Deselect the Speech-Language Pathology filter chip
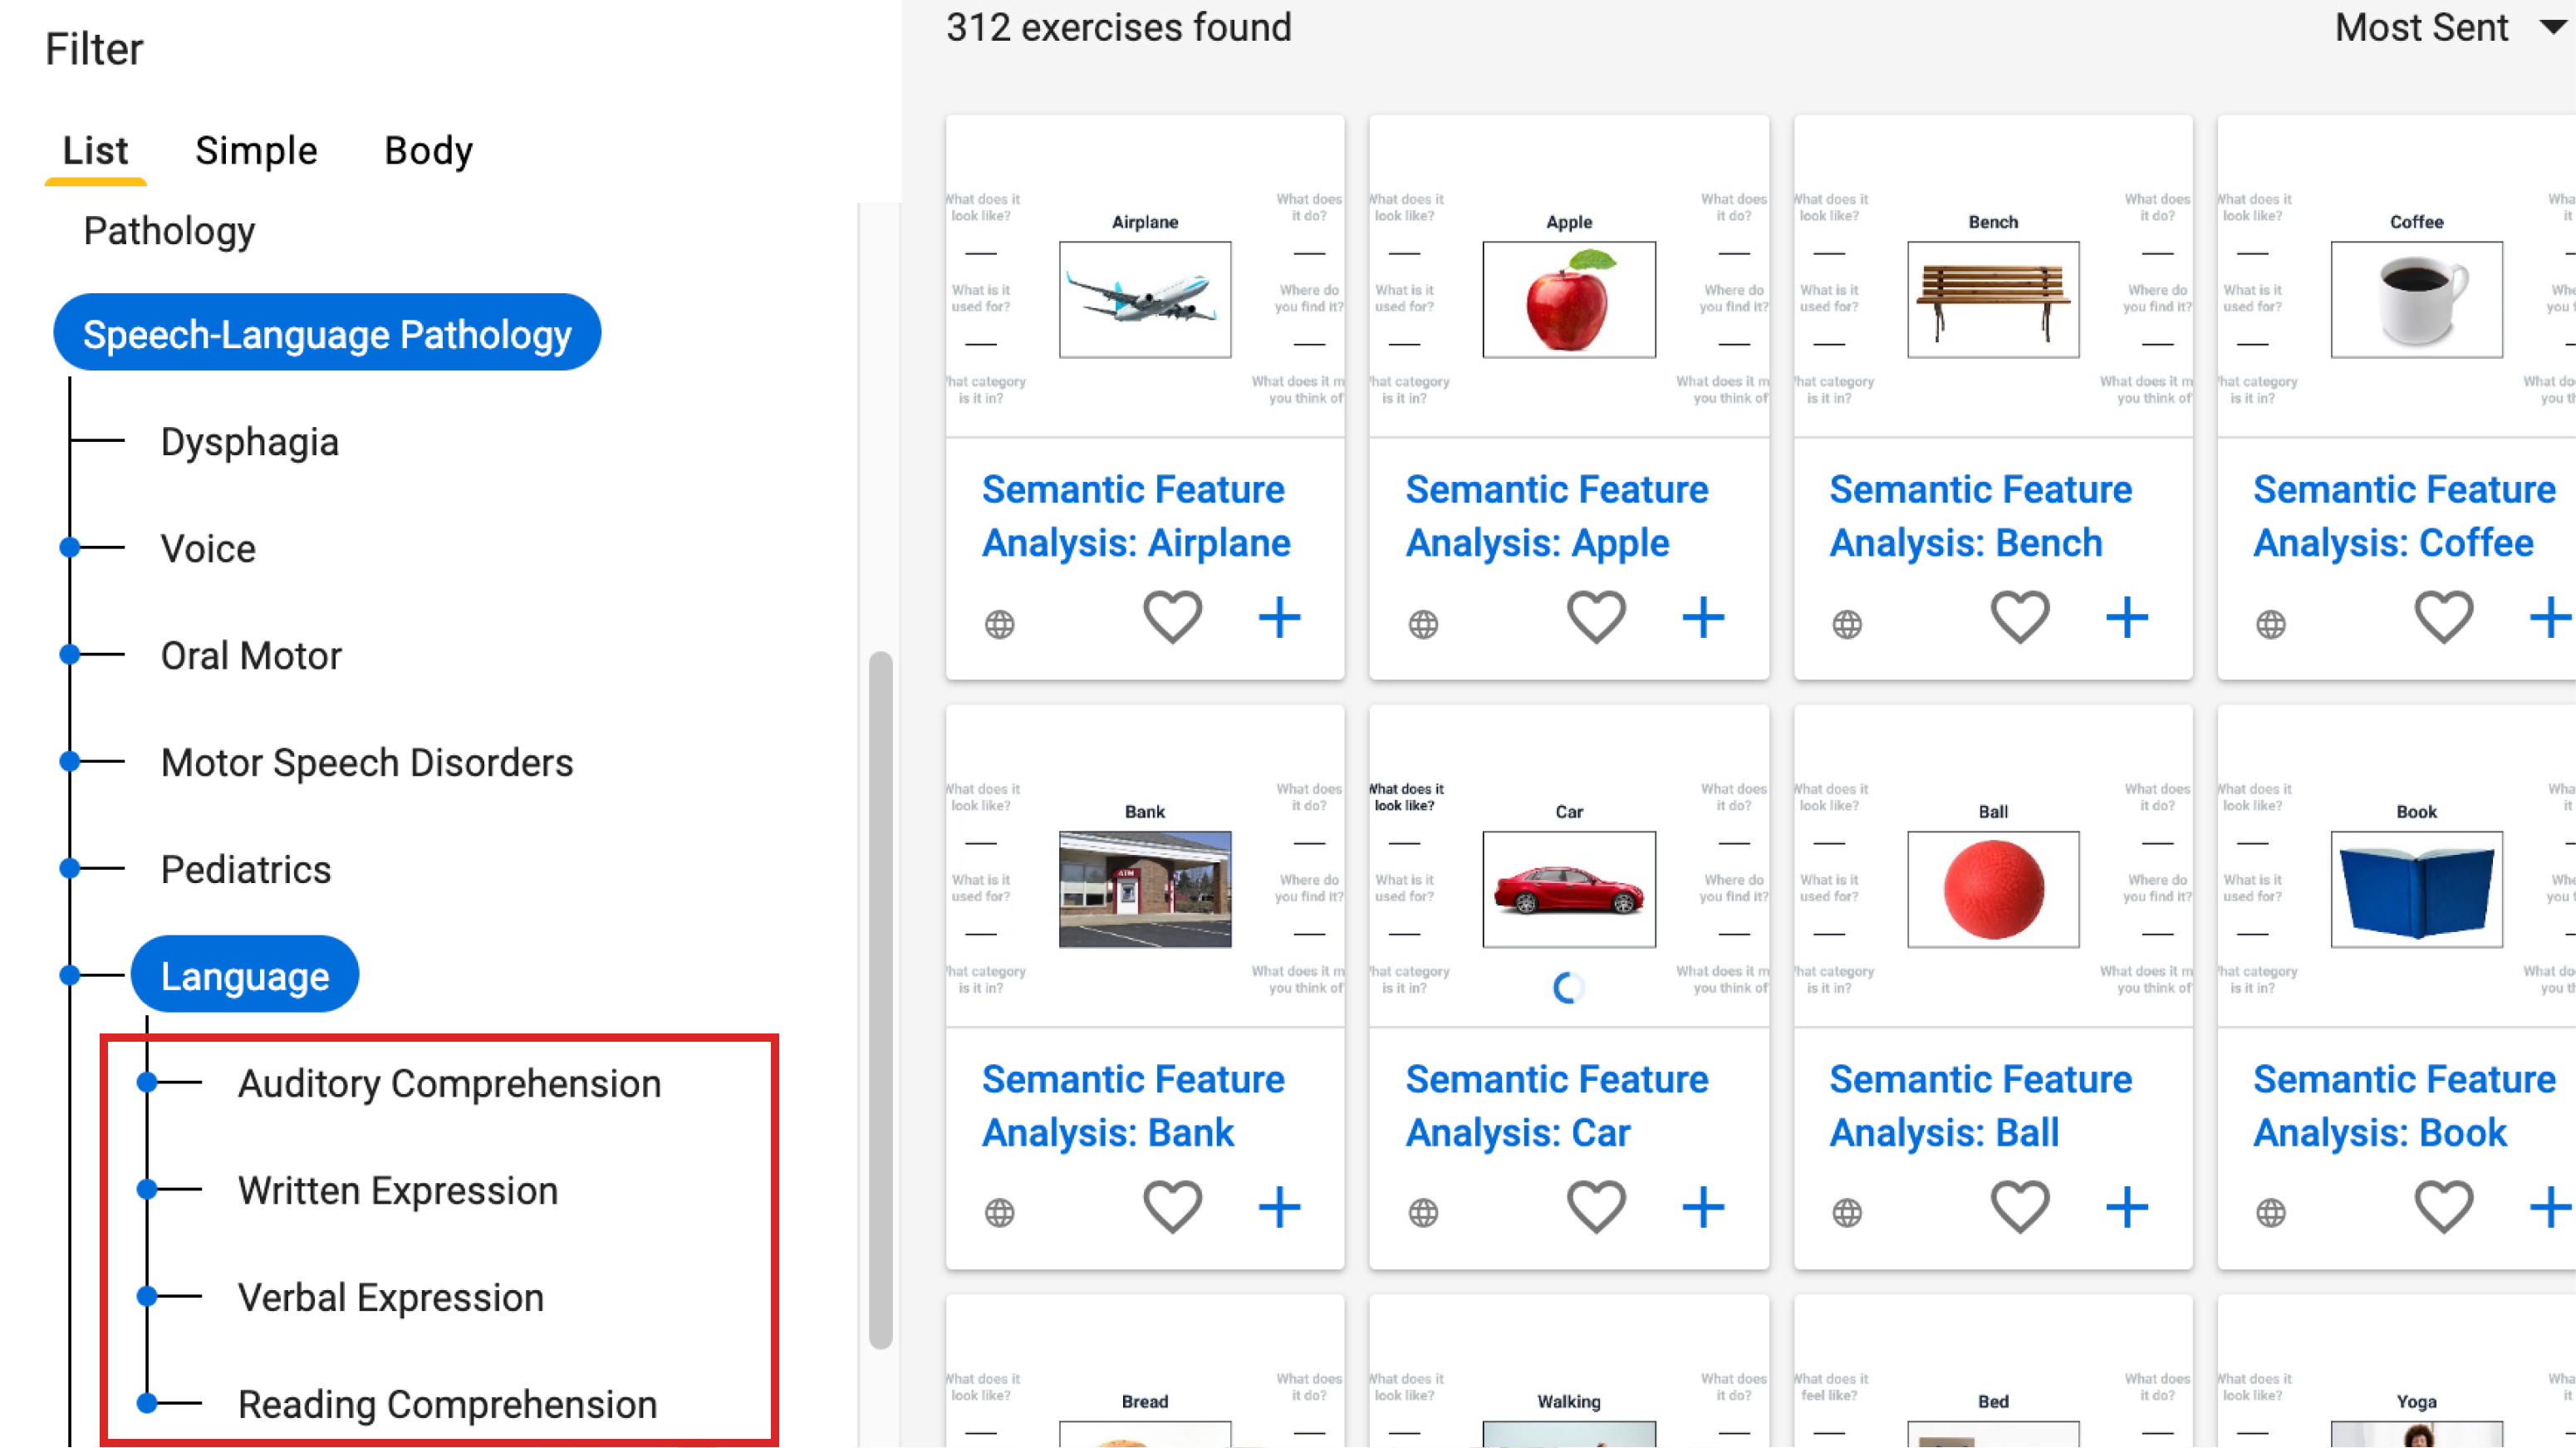Viewport: 2576px width, 1448px height. (x=326, y=333)
